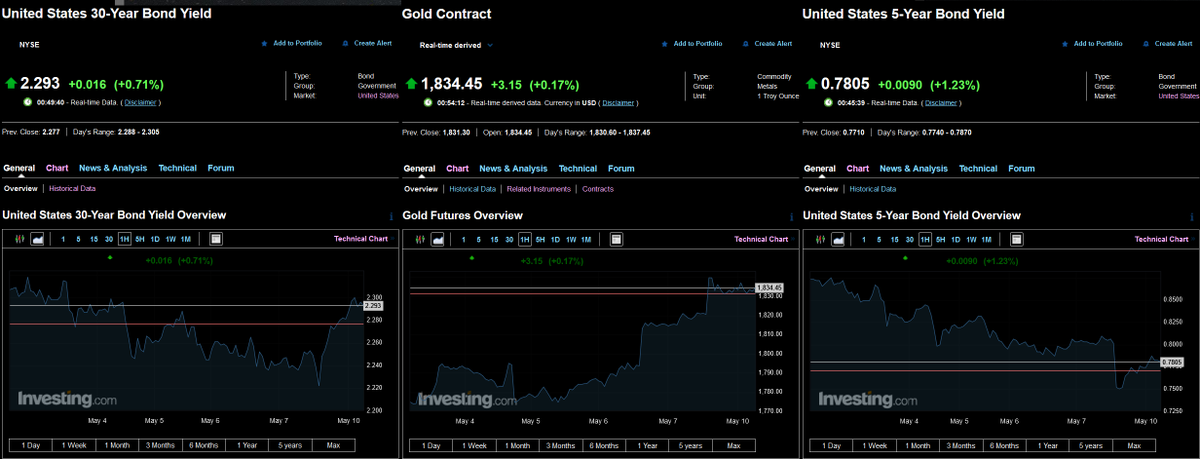Set 5H interval on 30-Year Bond chart

tap(140, 239)
